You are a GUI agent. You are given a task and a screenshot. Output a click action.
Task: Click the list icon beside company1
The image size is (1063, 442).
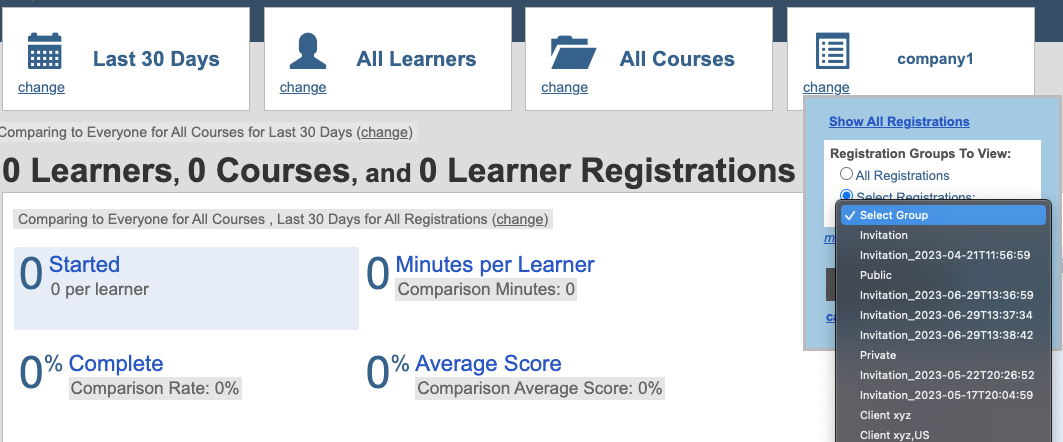click(832, 50)
